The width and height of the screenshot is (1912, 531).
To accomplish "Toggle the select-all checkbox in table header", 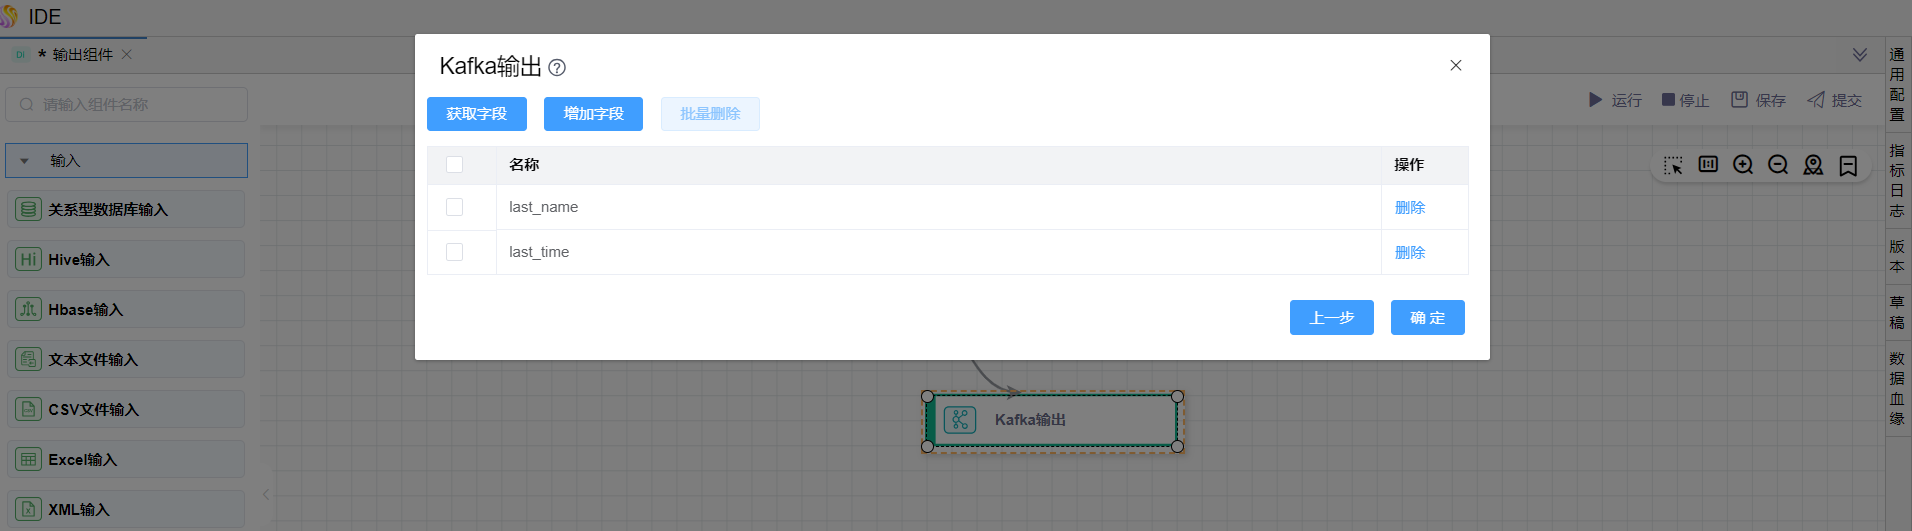I will click(x=455, y=165).
